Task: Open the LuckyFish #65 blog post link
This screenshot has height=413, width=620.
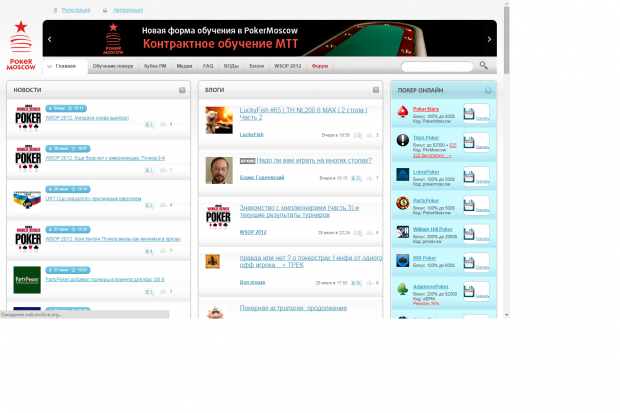Action: (x=303, y=114)
